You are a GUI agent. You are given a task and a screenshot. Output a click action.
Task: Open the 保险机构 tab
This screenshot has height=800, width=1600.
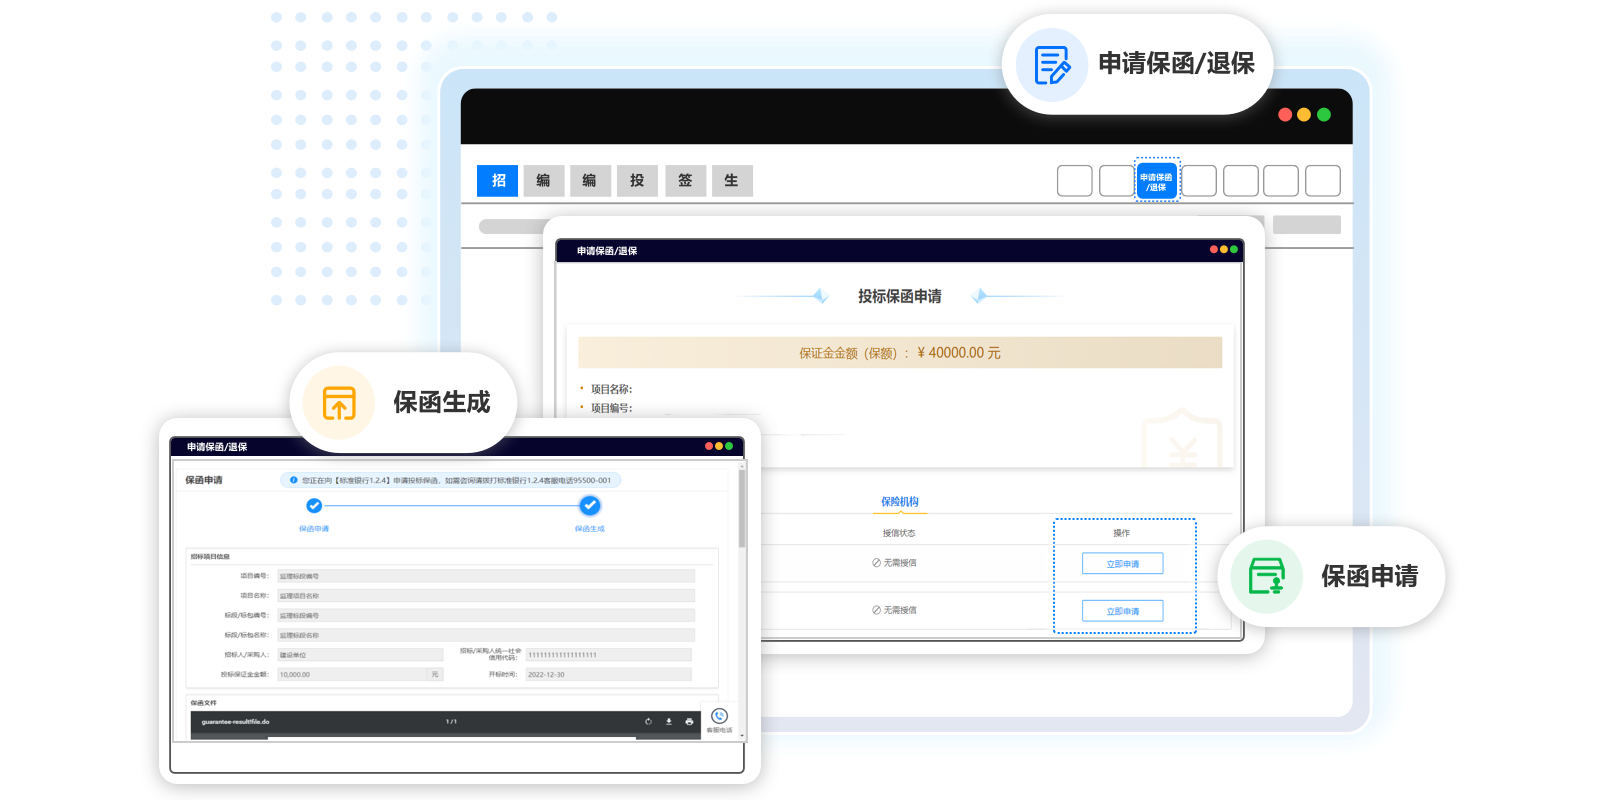[x=899, y=502]
